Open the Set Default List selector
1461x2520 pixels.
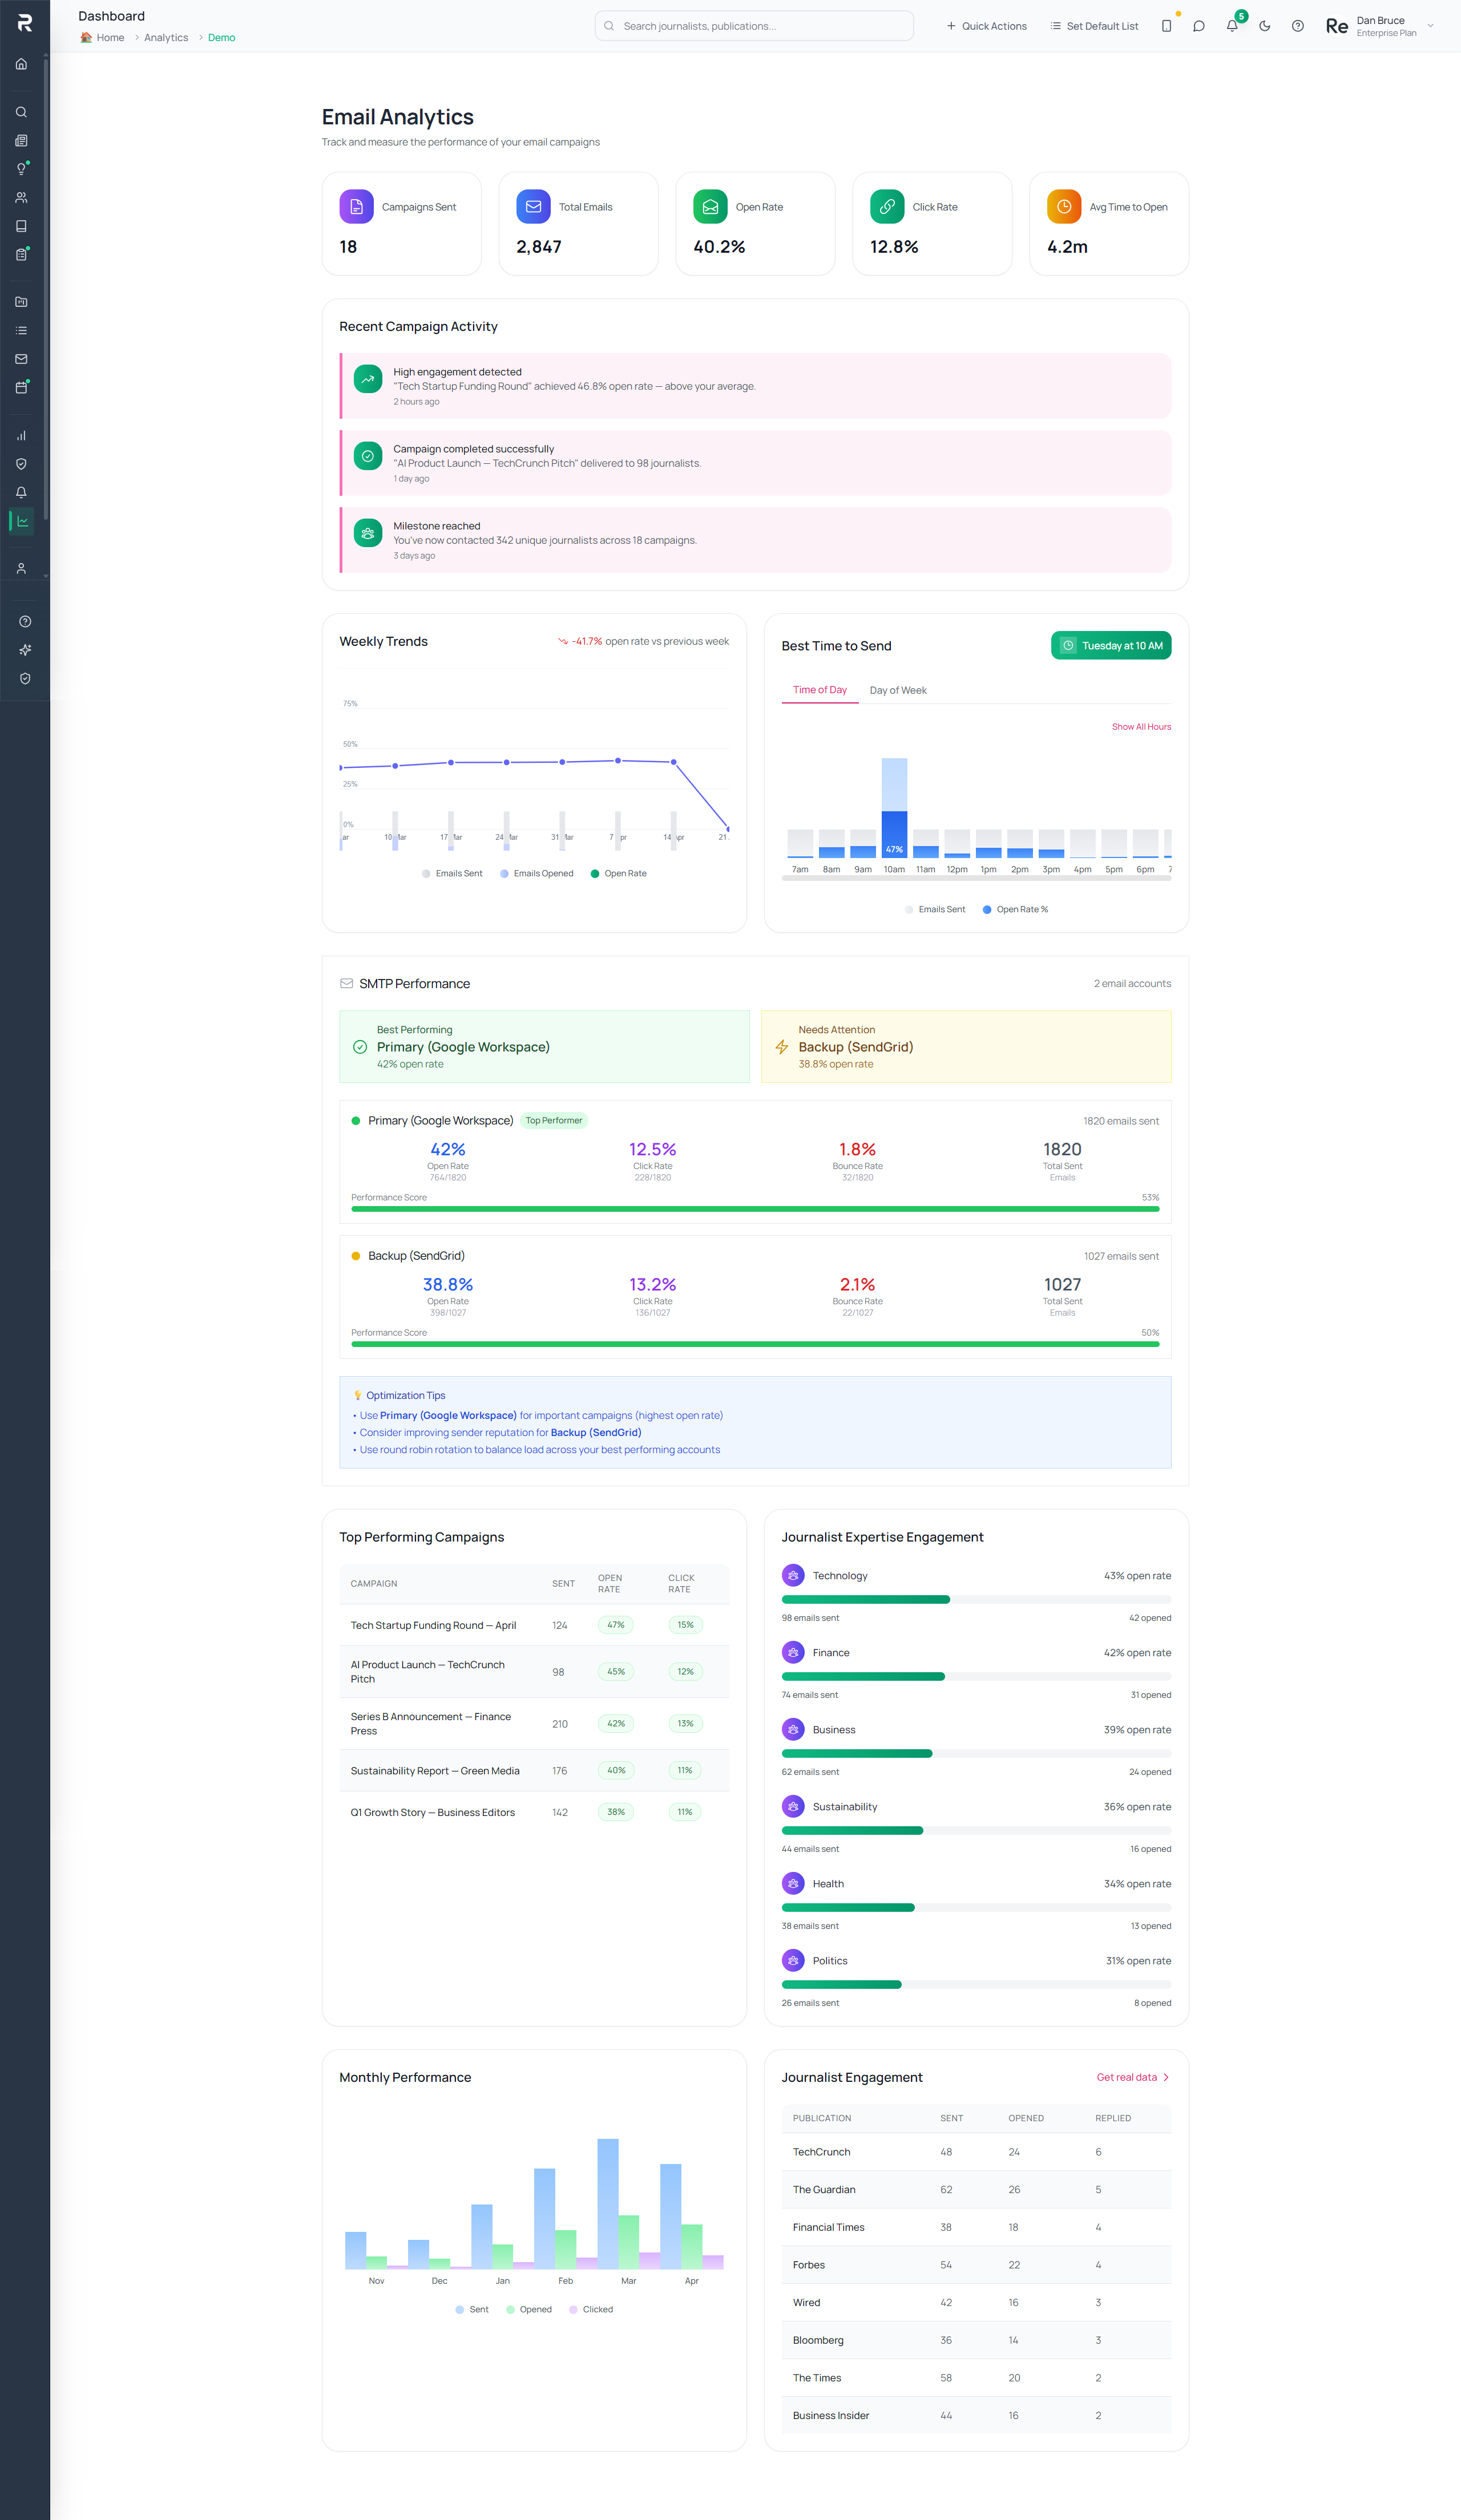[1094, 26]
